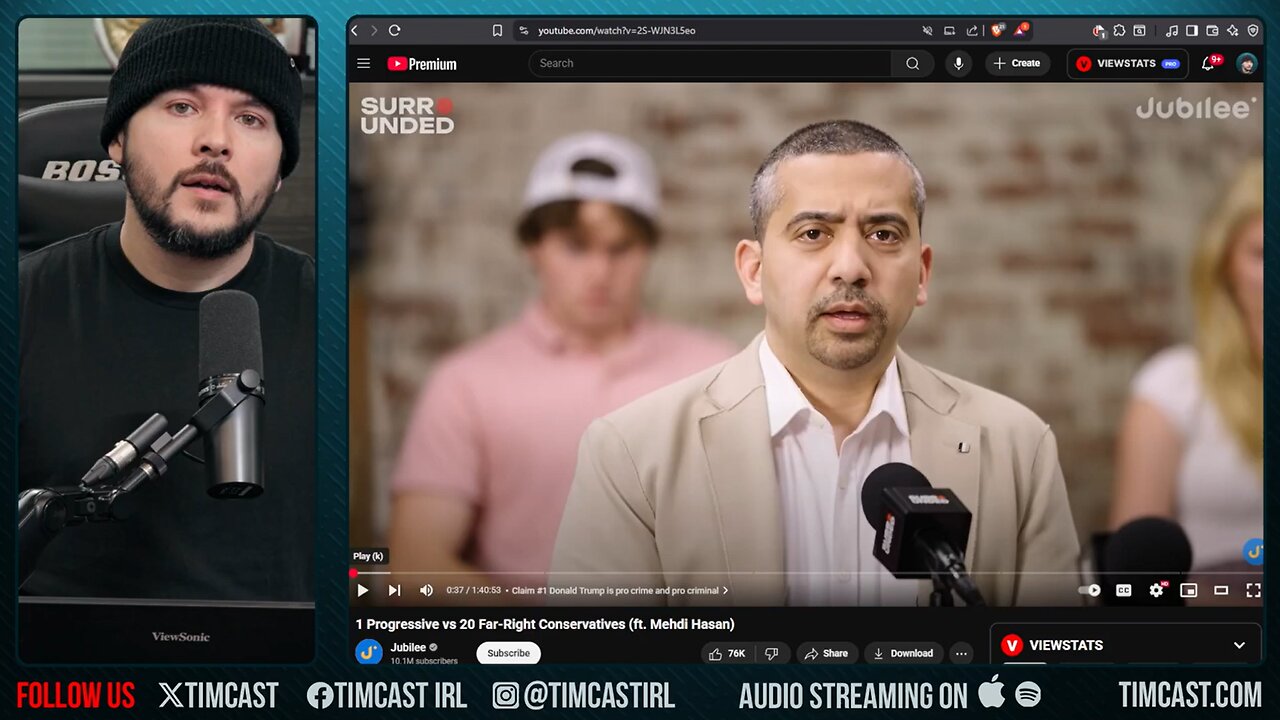Open video settings gear icon

[1156, 590]
